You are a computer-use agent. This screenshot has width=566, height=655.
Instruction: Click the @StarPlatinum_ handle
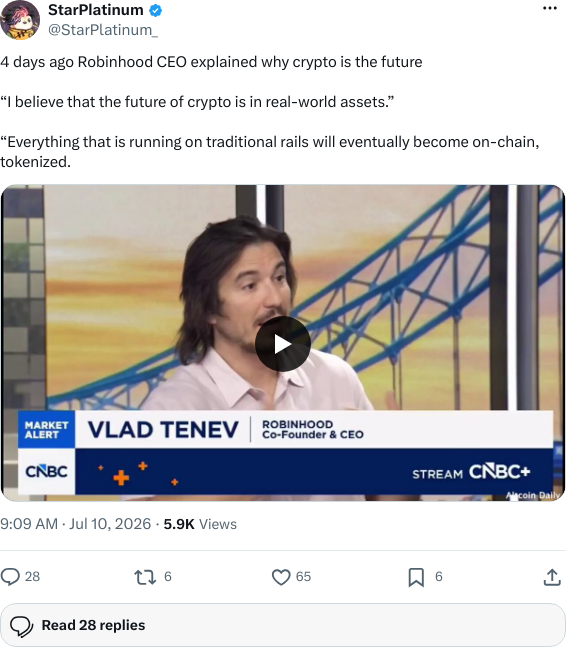tap(103, 30)
